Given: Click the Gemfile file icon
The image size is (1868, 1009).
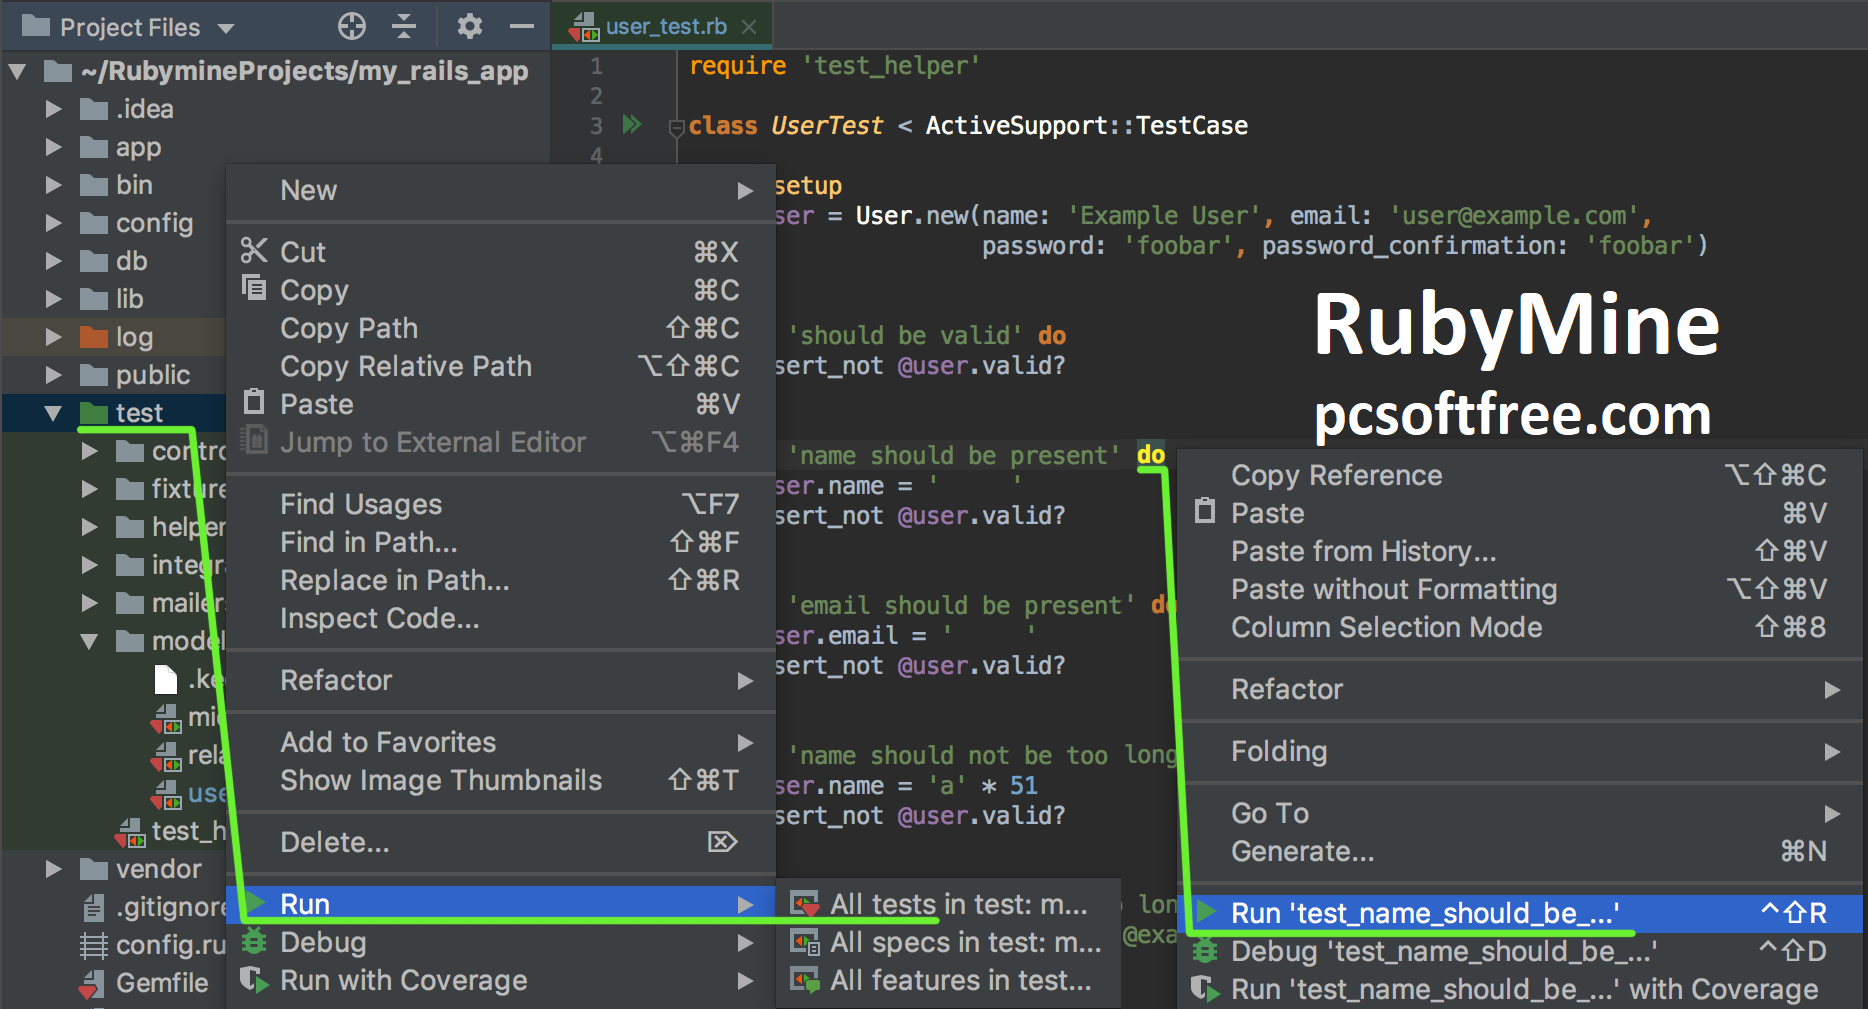Looking at the screenshot, I should pos(92,984).
